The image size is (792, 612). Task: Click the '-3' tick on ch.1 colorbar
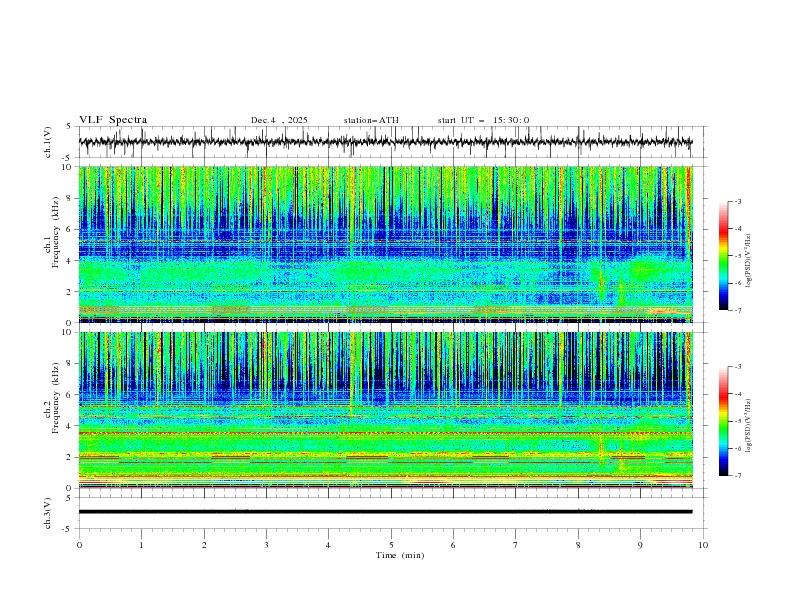[737, 201]
